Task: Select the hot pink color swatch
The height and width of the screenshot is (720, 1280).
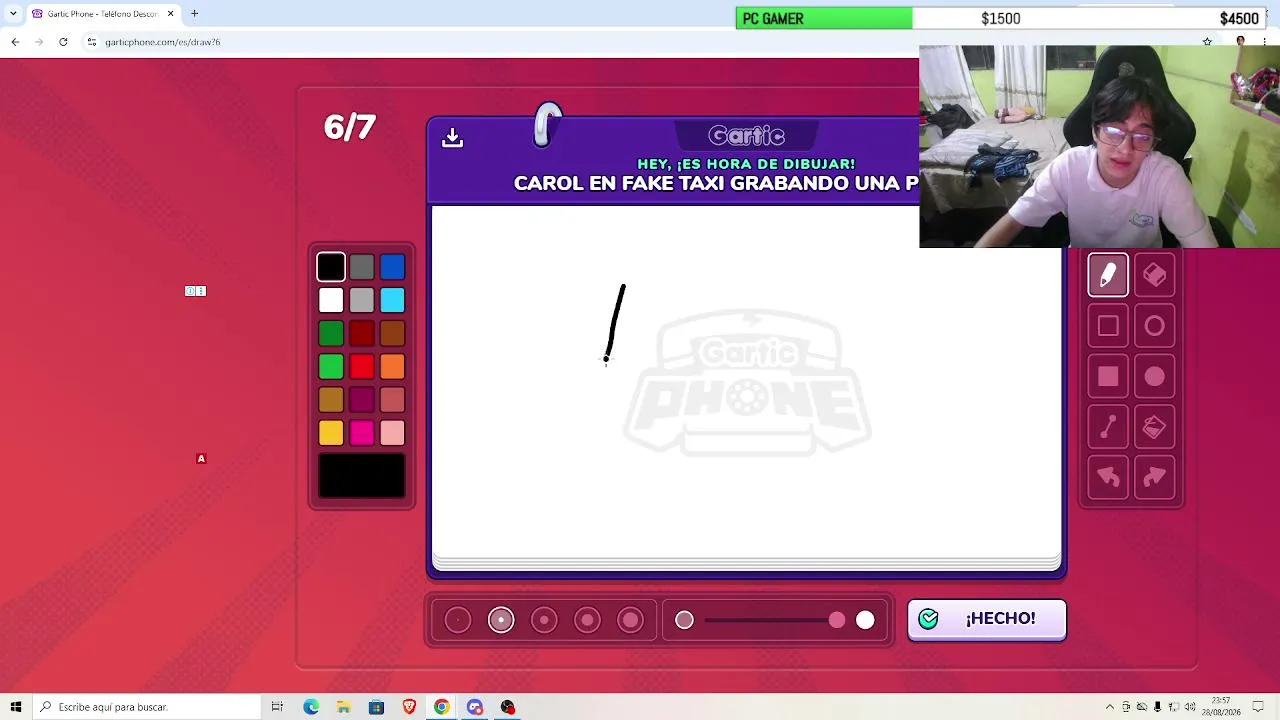Action: (x=362, y=433)
